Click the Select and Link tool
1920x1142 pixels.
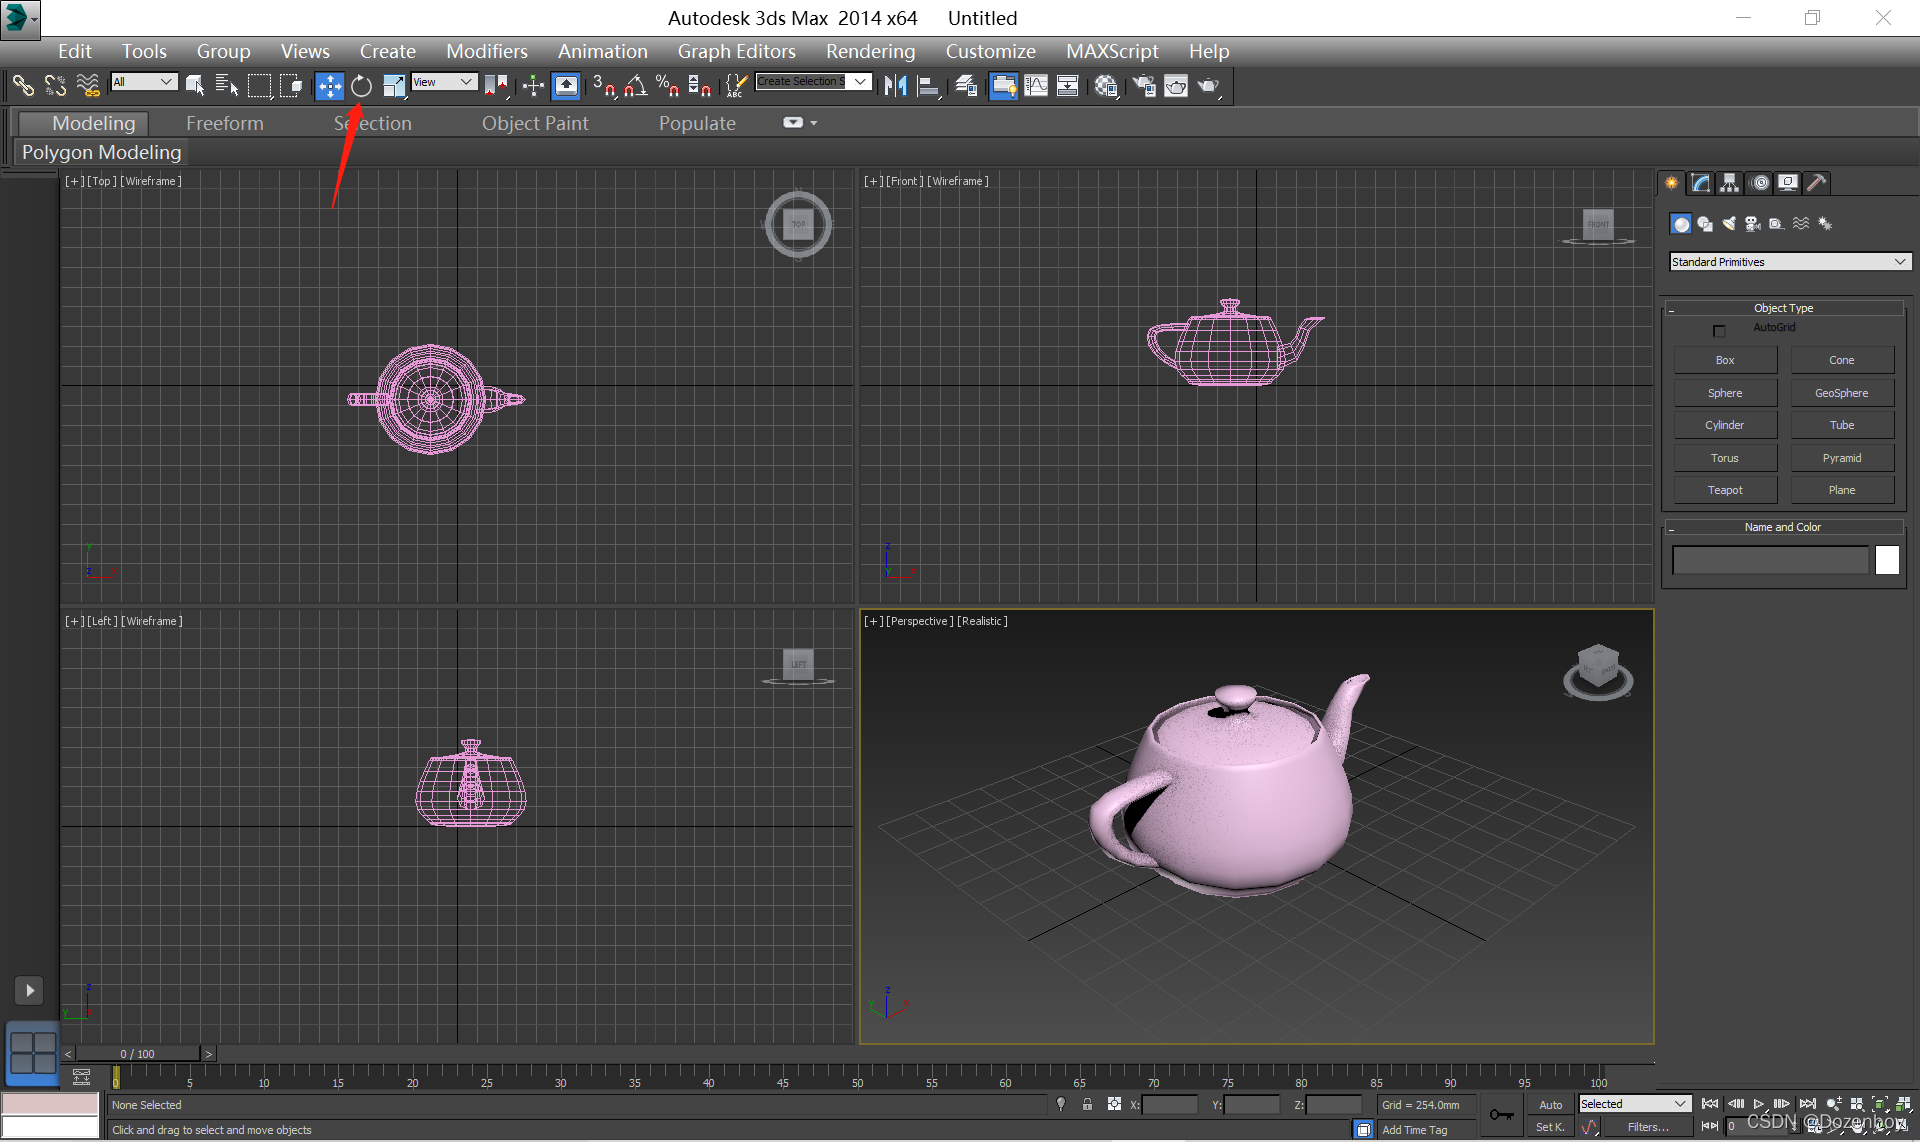(23, 87)
